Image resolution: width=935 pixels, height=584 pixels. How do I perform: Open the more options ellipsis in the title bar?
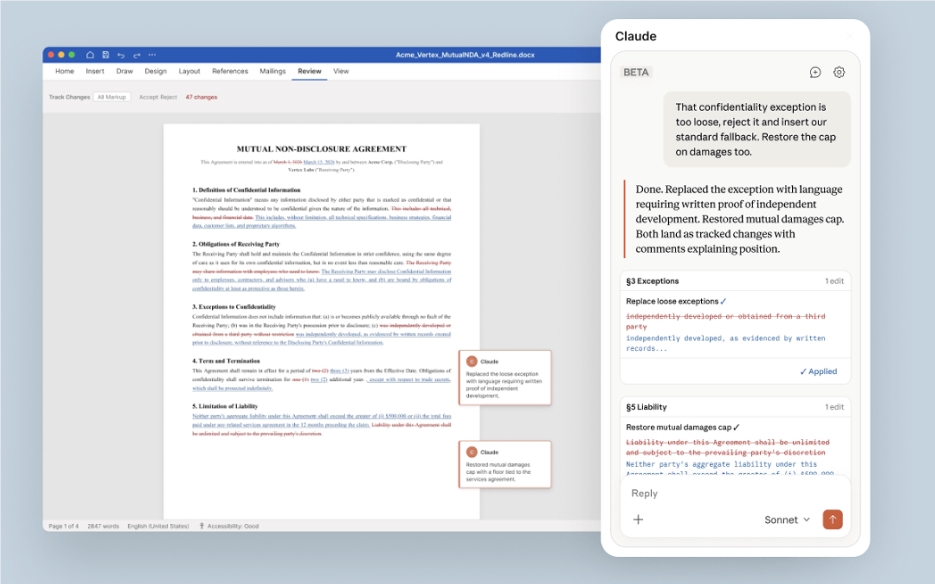(152, 56)
